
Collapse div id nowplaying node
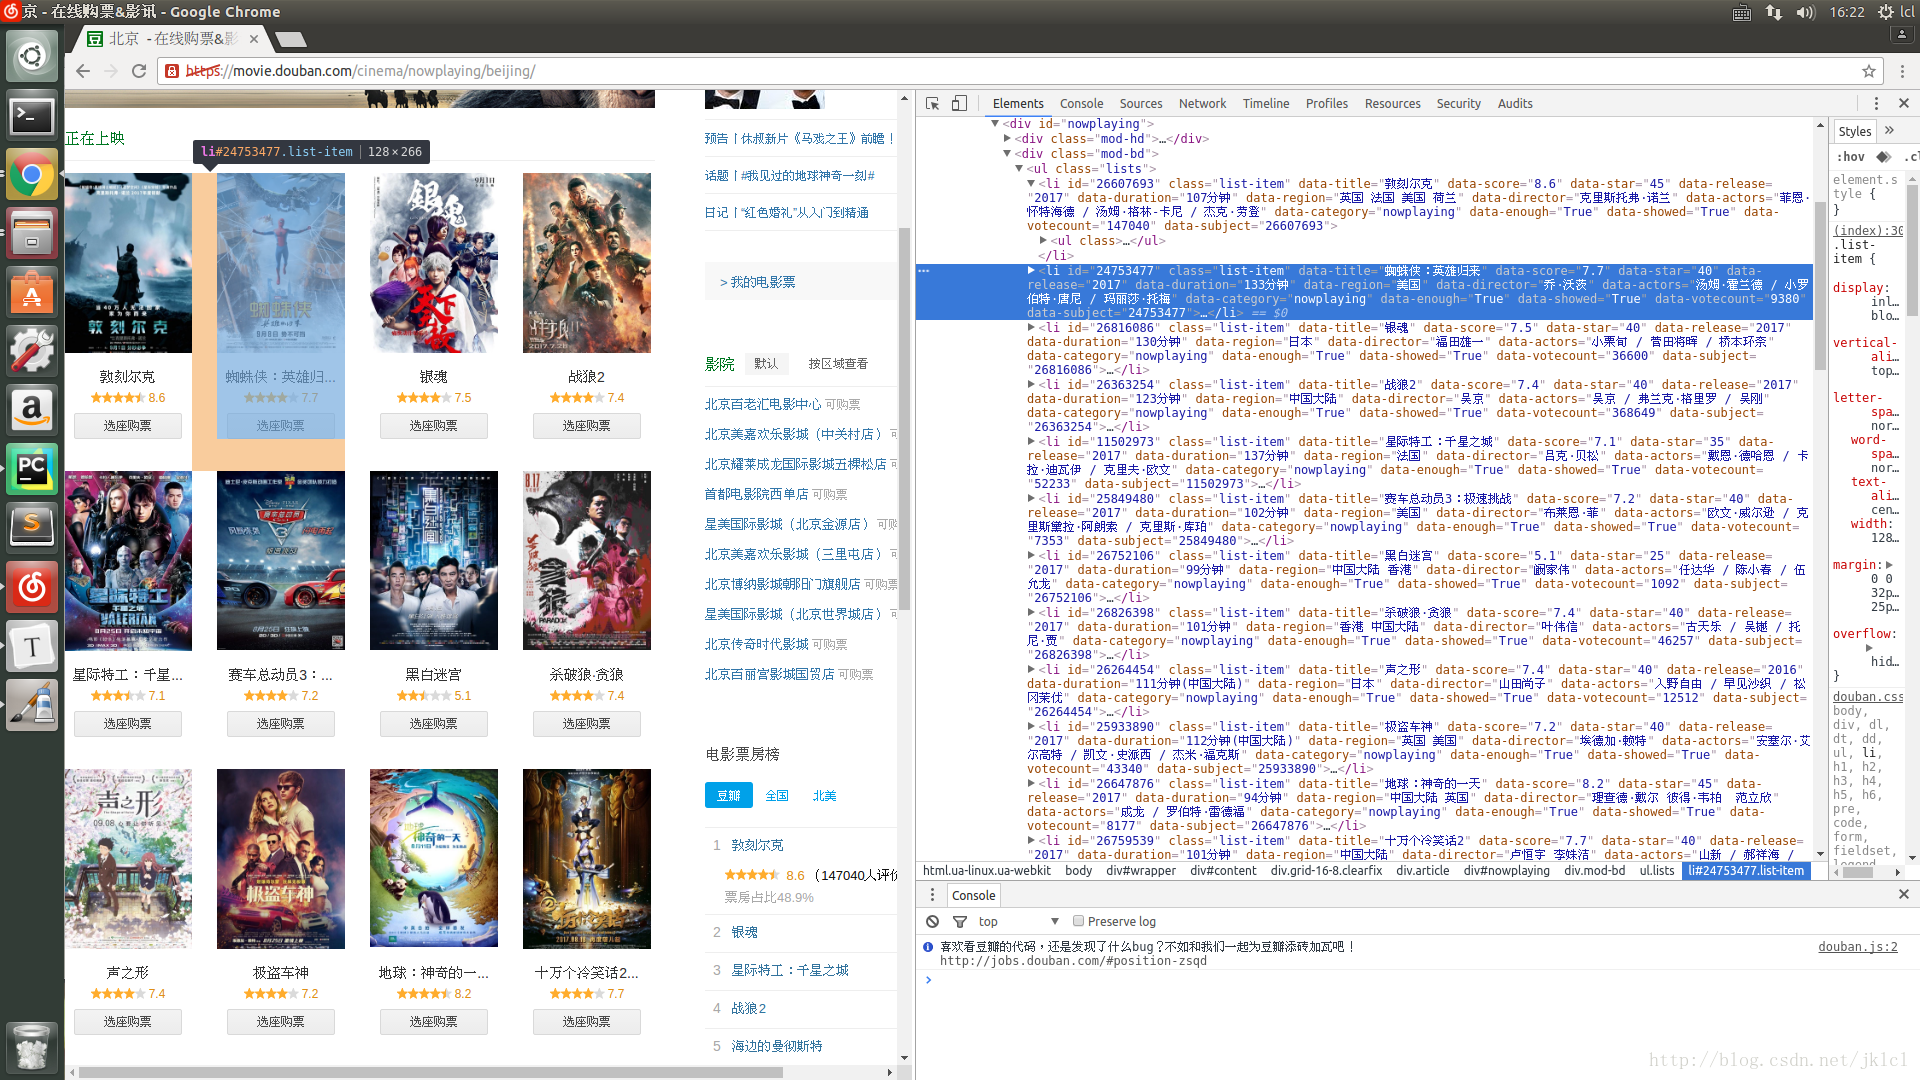point(996,124)
